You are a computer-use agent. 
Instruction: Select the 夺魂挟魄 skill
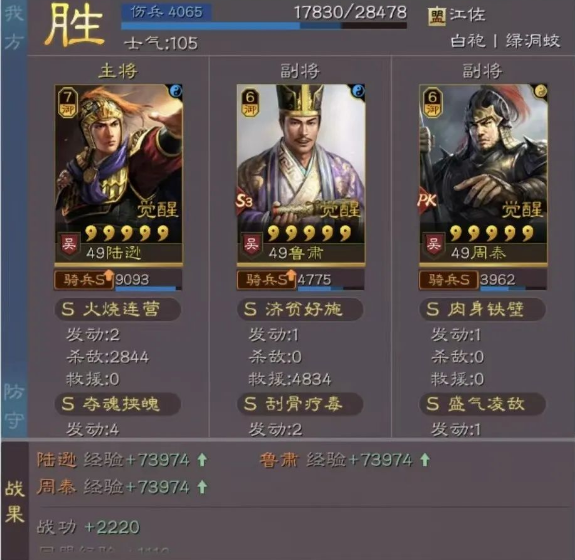(x=118, y=404)
